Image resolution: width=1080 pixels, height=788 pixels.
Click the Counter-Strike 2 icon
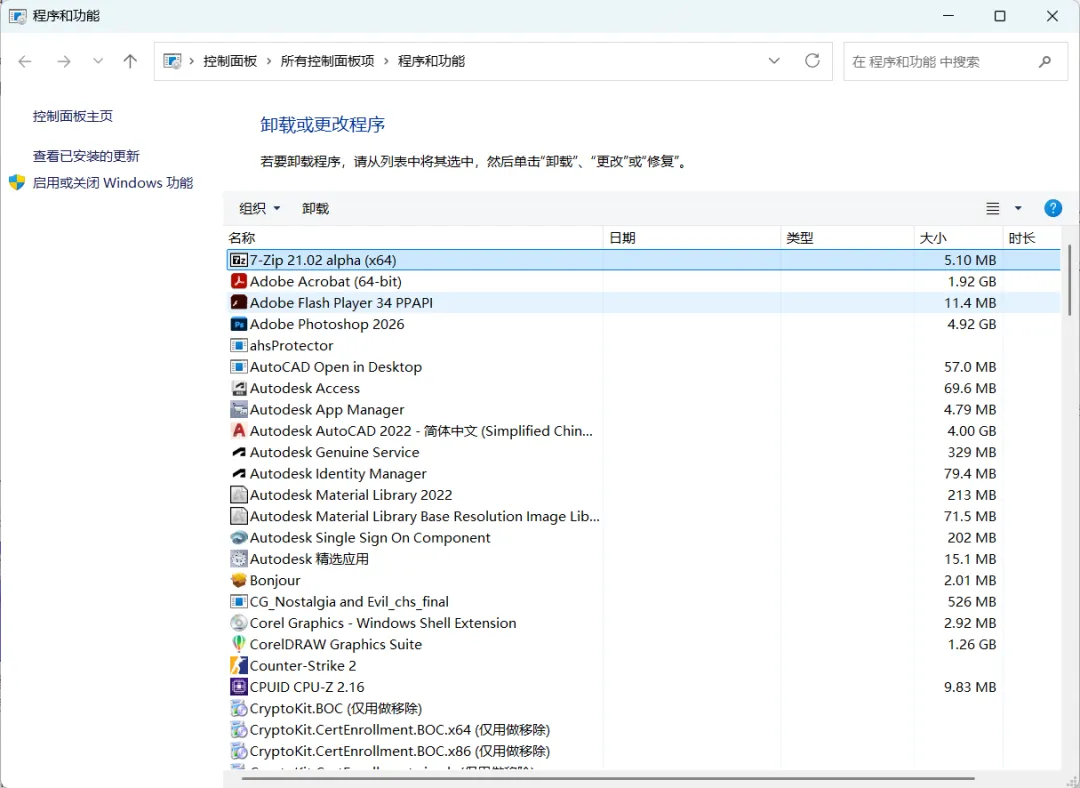pos(238,666)
